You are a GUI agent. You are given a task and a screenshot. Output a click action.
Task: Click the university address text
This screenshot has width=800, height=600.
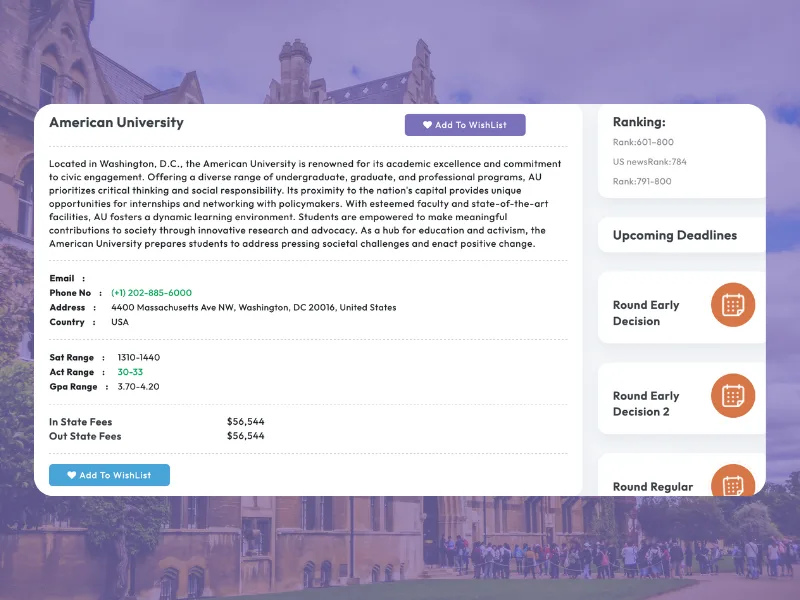254,308
